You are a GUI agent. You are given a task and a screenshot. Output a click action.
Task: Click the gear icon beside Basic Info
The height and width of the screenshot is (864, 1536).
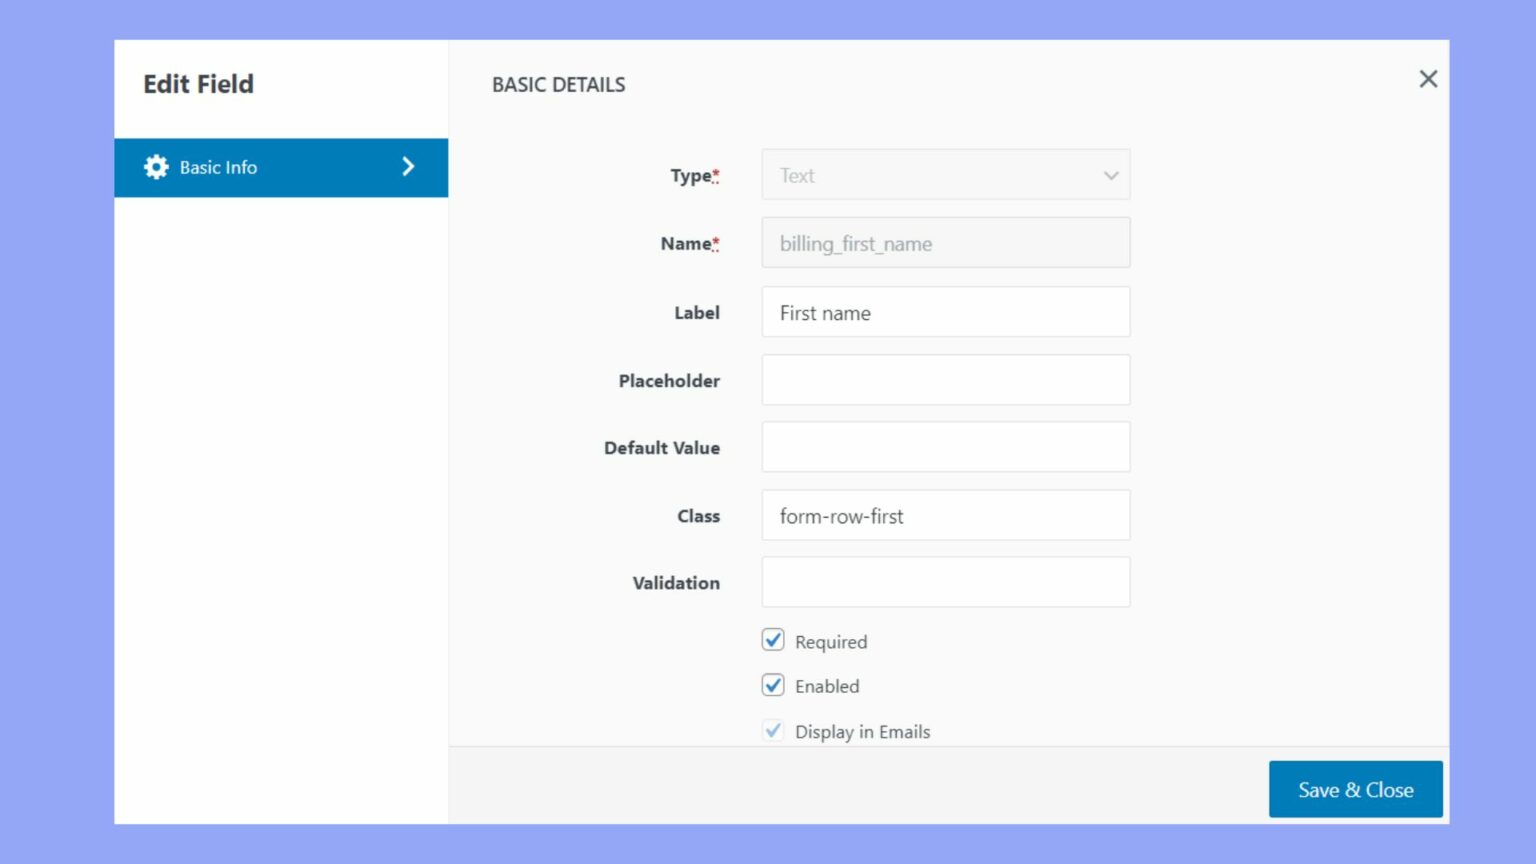click(x=156, y=167)
